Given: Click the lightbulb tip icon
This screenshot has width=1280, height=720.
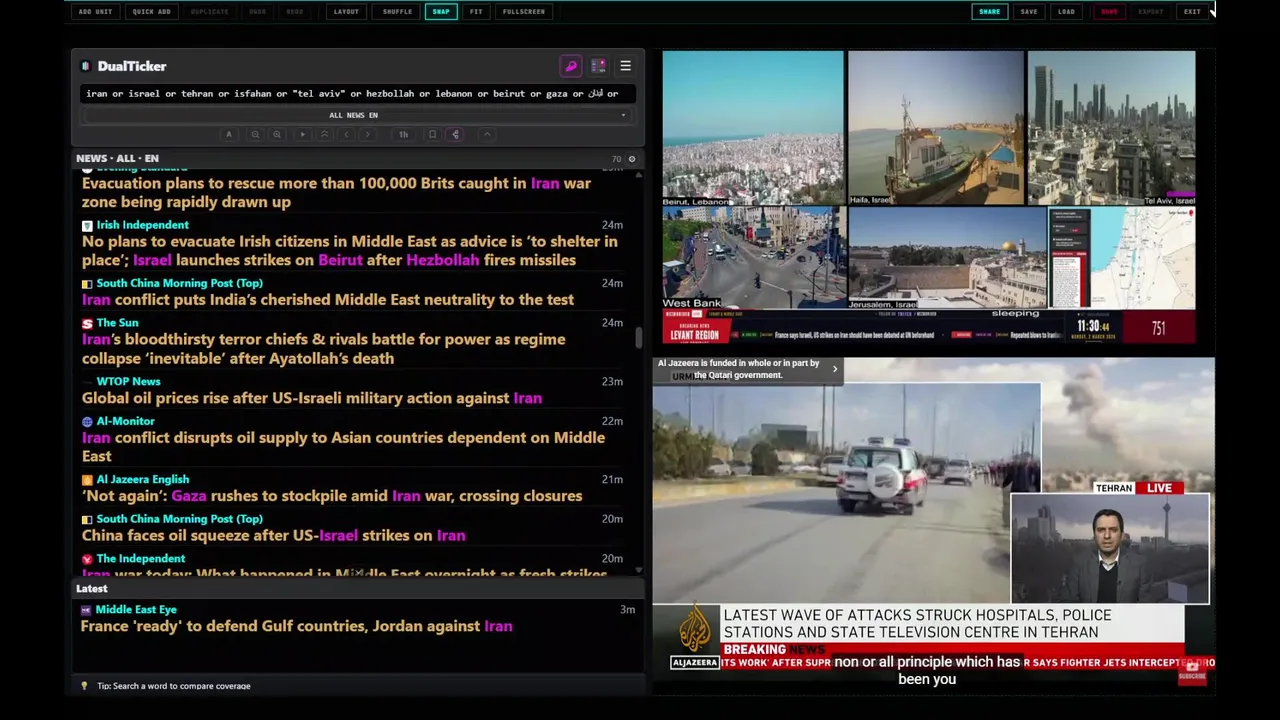Looking at the screenshot, I should [84, 686].
